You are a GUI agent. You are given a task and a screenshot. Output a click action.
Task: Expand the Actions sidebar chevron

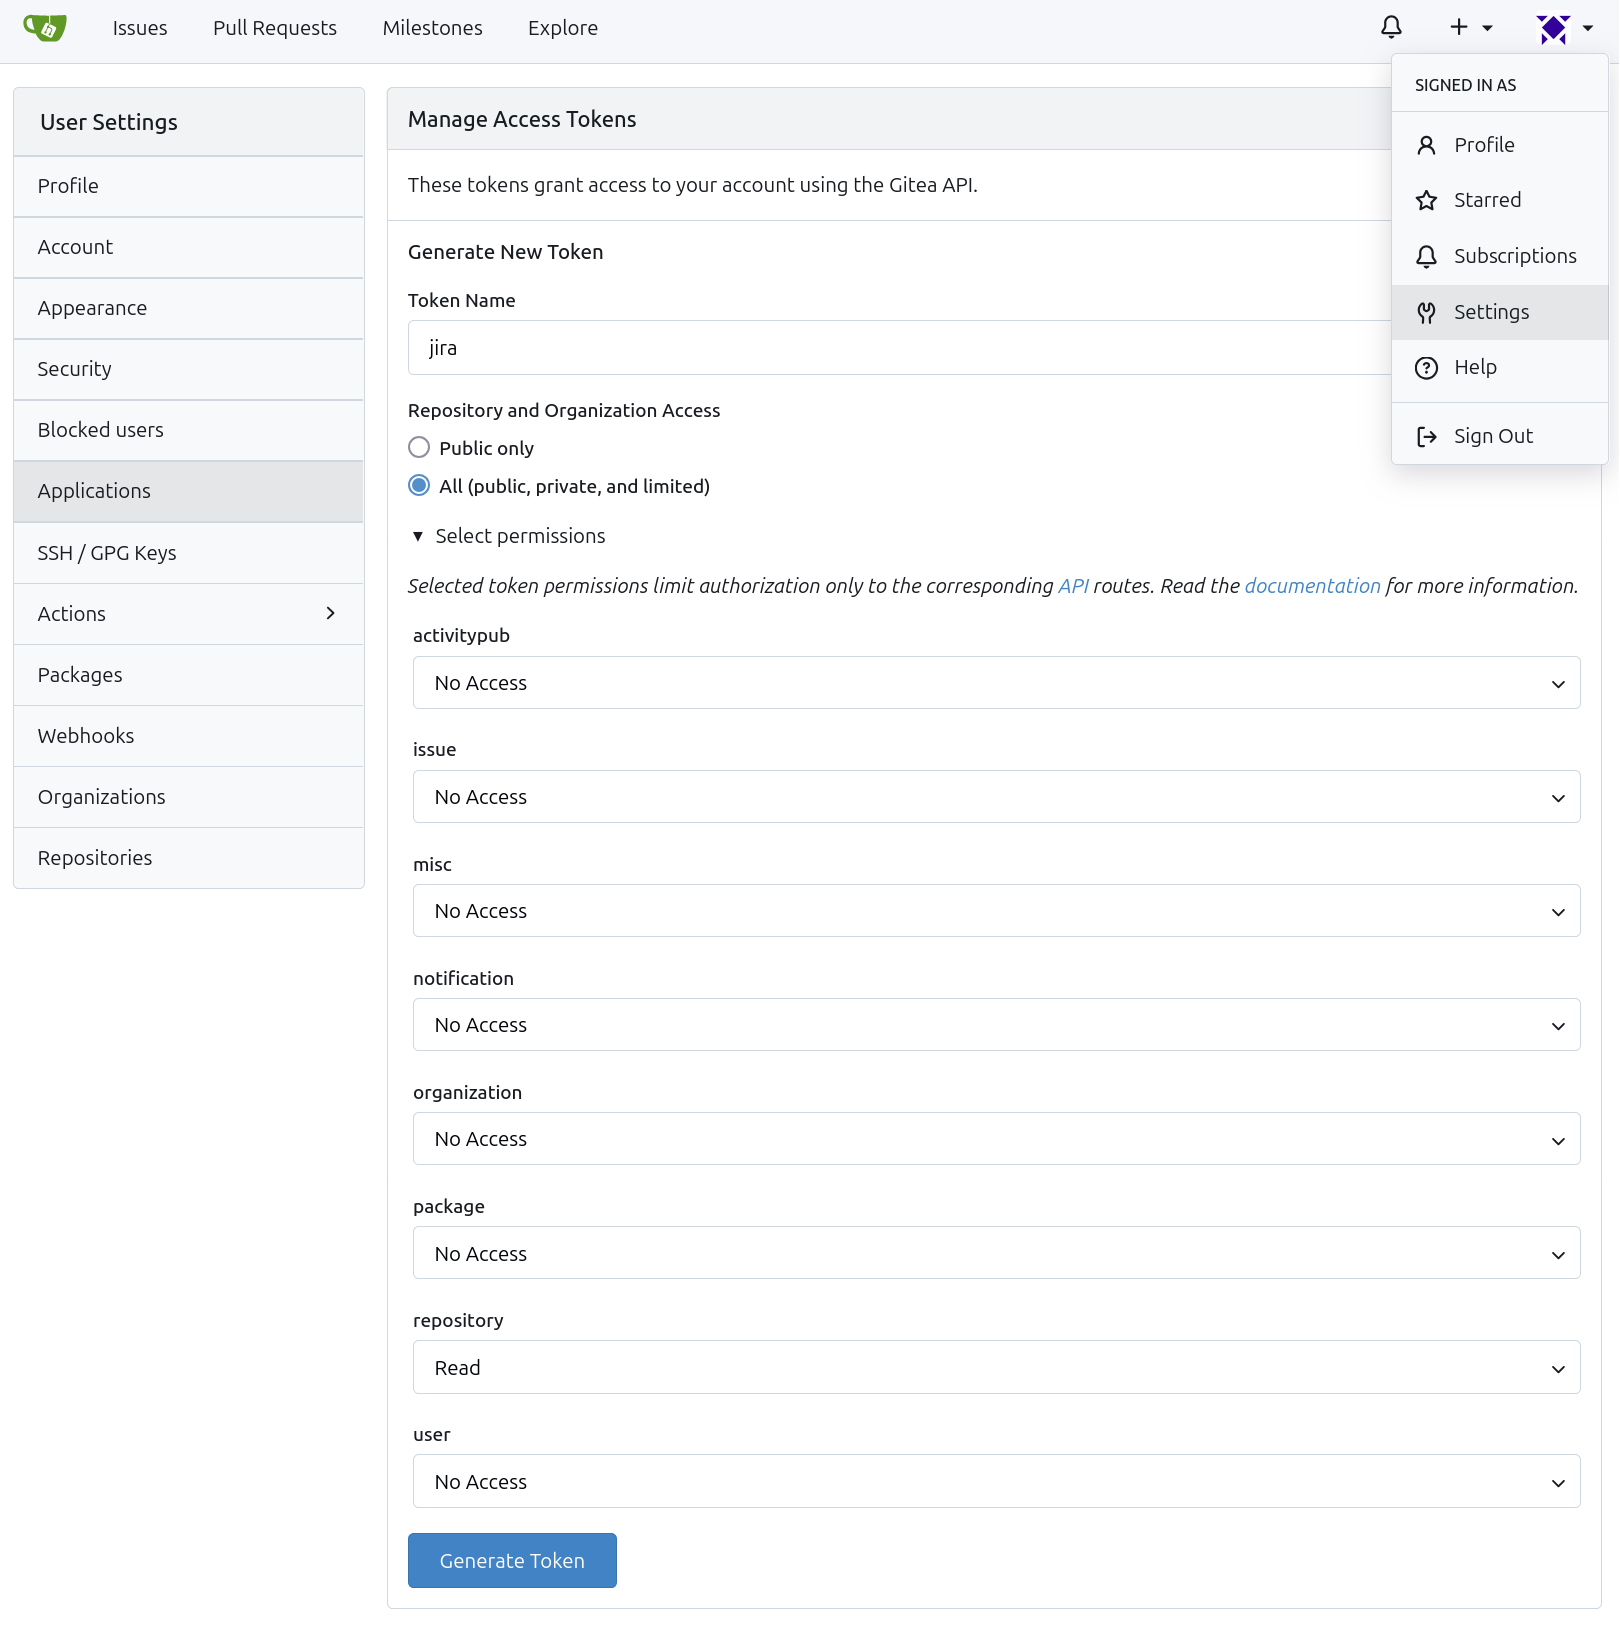(x=330, y=613)
